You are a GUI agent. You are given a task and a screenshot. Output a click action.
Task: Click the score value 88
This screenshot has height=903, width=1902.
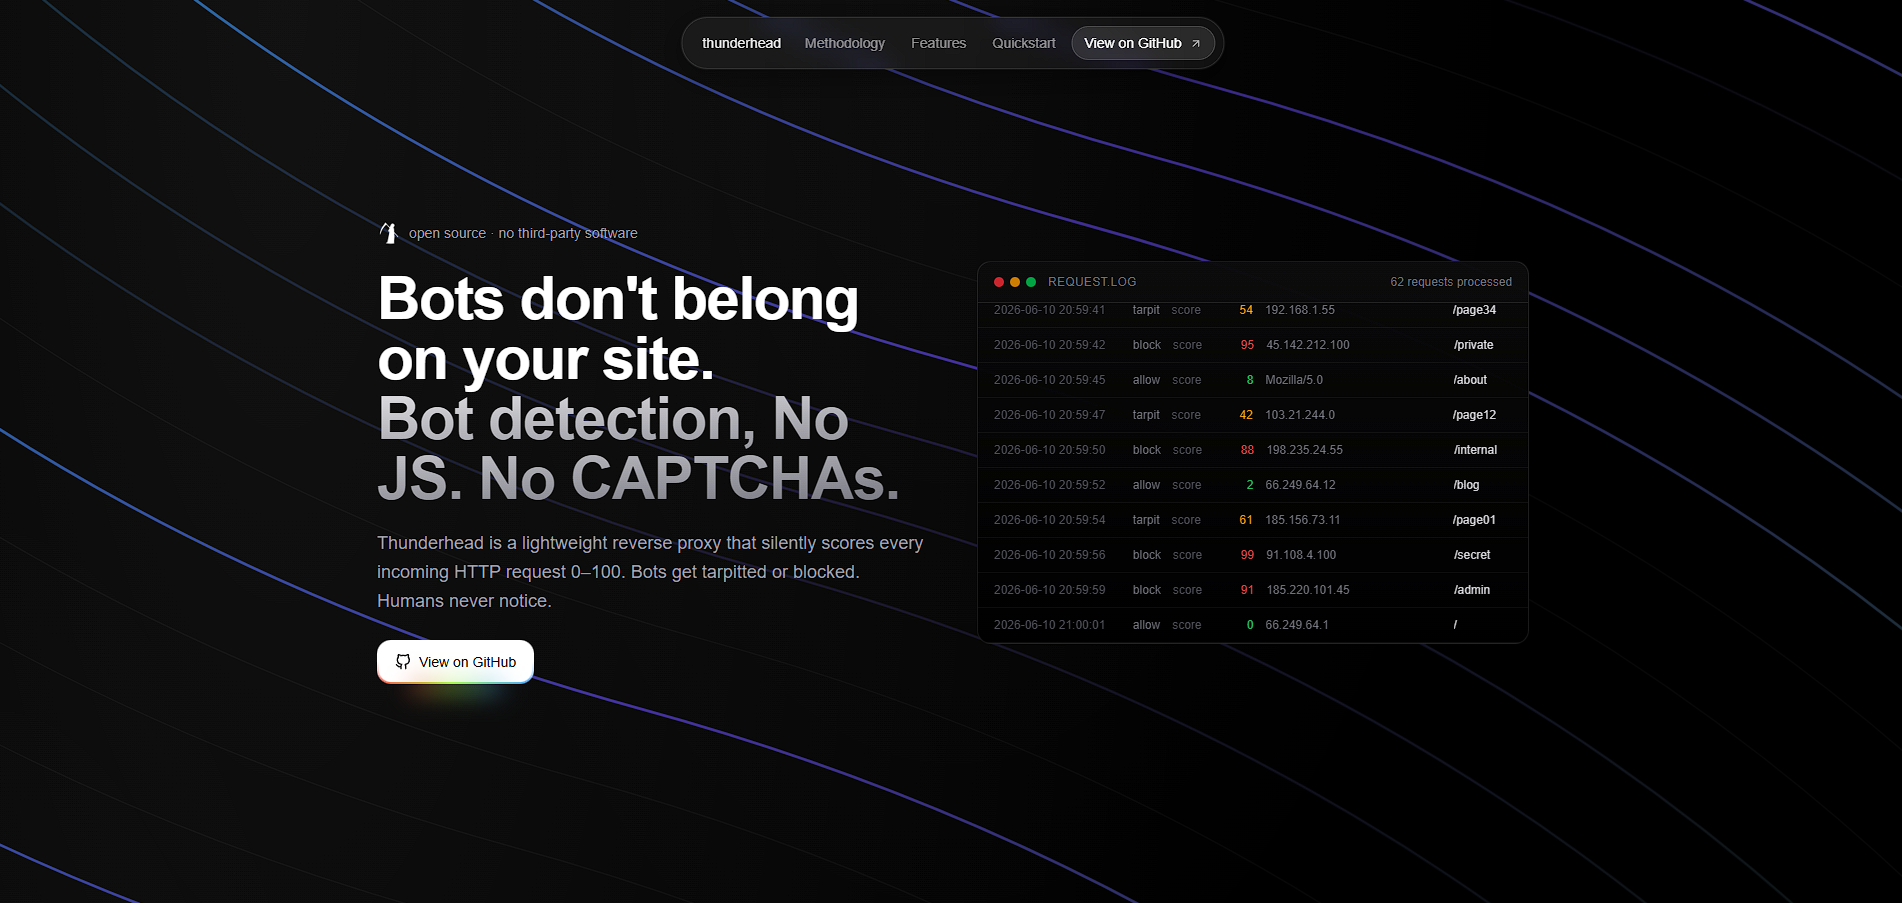[x=1247, y=450]
